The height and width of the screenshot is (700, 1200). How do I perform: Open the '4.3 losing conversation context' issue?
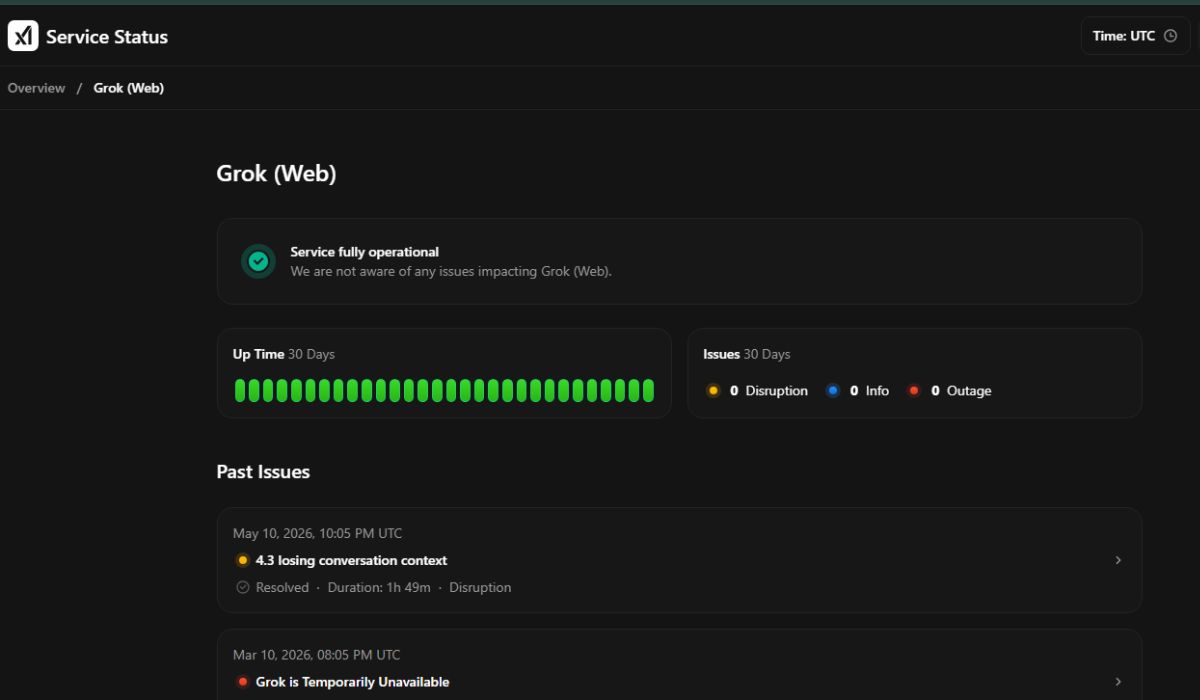[679, 560]
